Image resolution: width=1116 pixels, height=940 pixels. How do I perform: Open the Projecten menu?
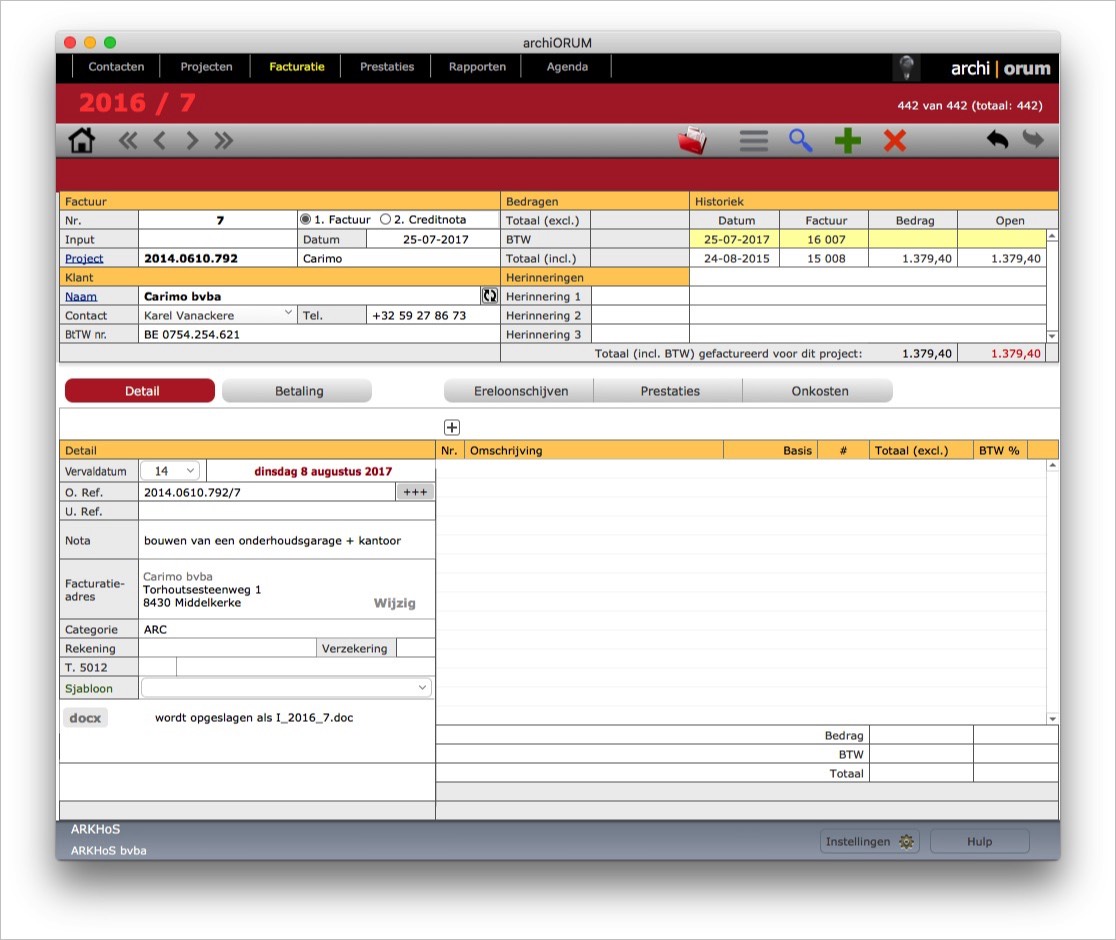[206, 67]
